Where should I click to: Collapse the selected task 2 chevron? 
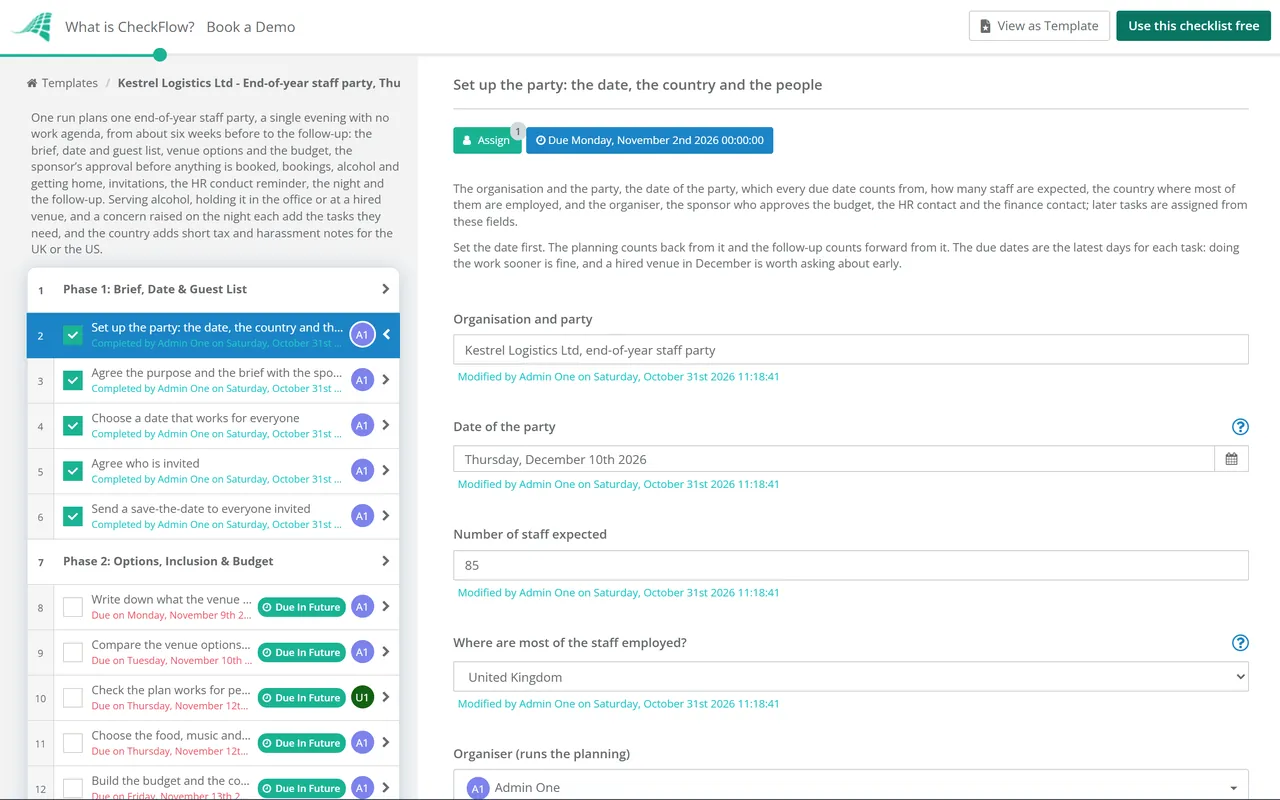[x=387, y=334]
